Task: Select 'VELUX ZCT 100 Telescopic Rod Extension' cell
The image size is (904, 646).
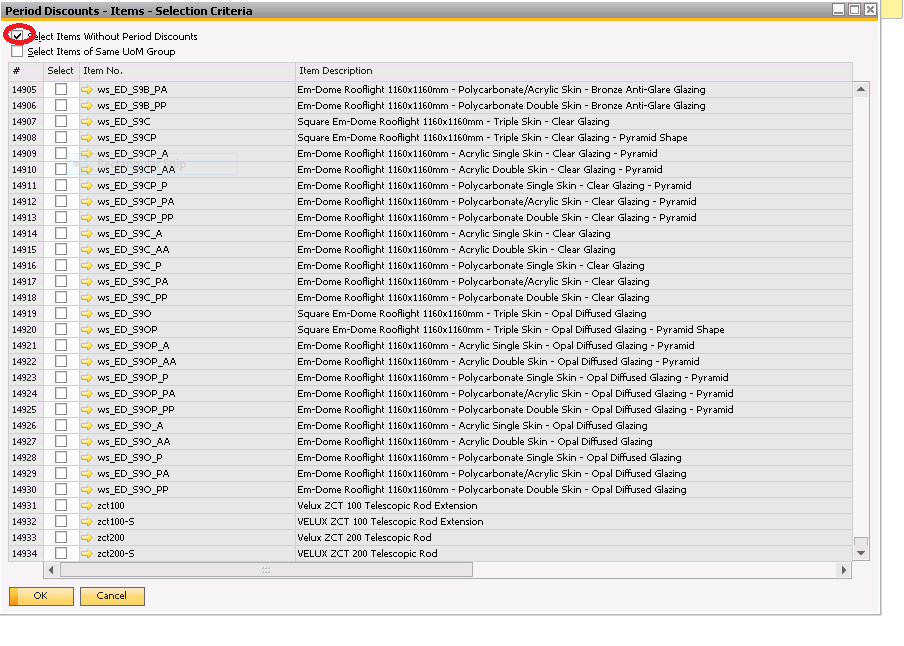Action: pos(574,521)
